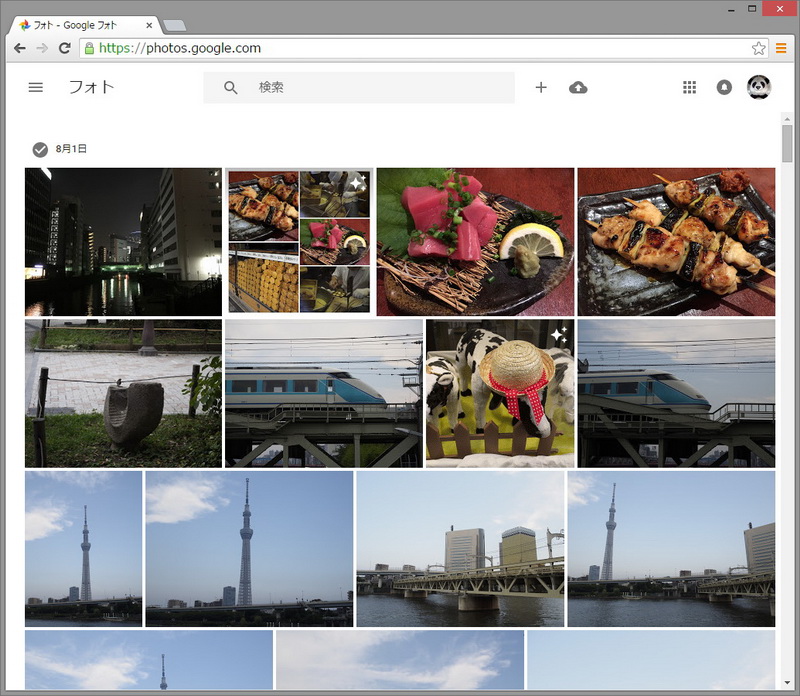Image resolution: width=800 pixels, height=696 pixels.
Task: Bookmark this page with star icon
Action: pos(758,48)
